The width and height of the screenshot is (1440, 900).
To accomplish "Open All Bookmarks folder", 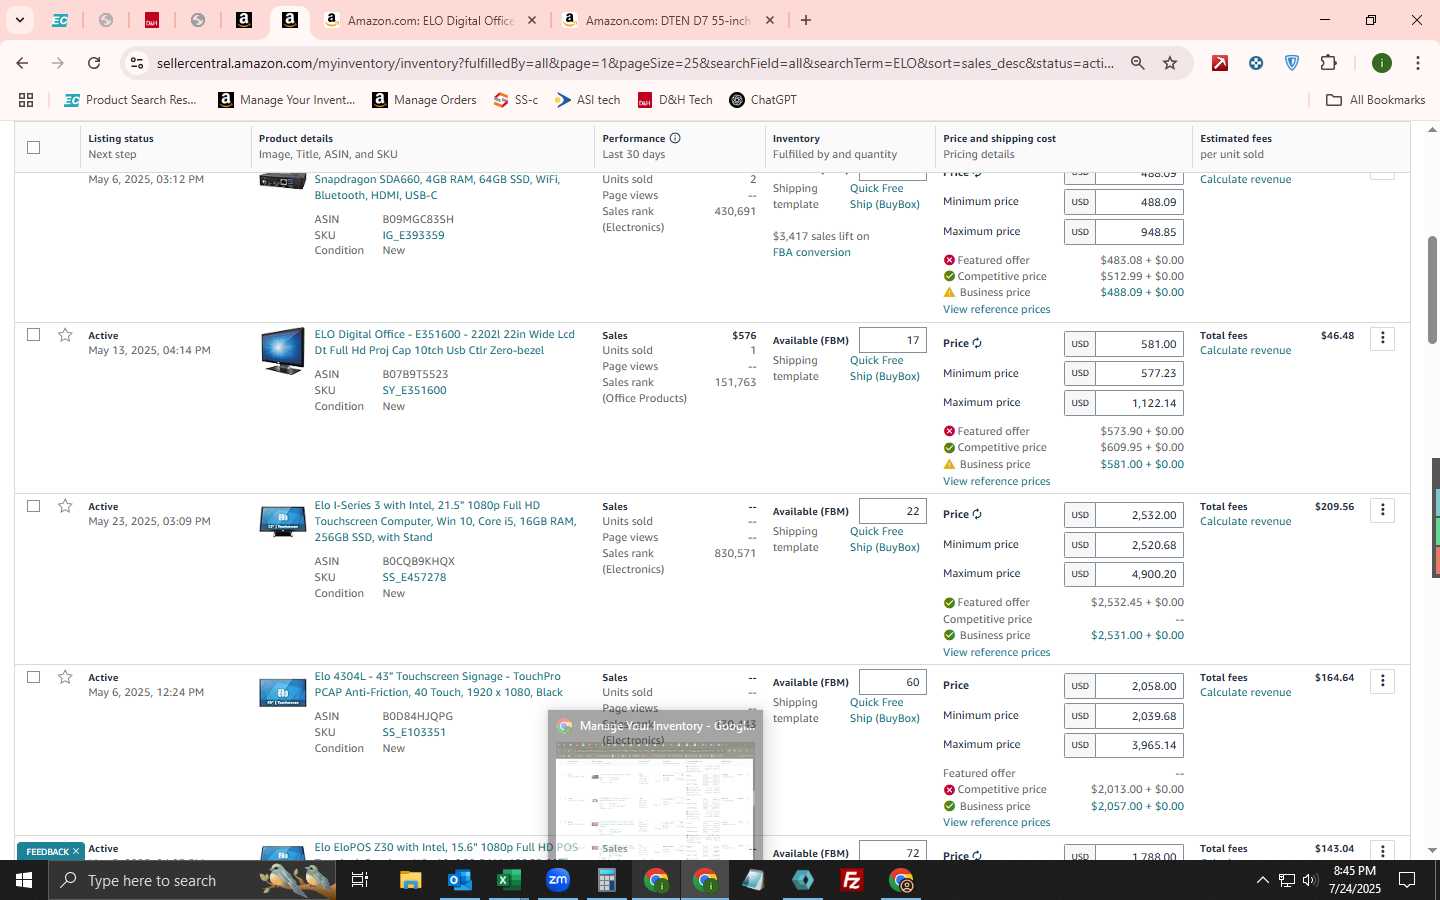I will (1375, 100).
